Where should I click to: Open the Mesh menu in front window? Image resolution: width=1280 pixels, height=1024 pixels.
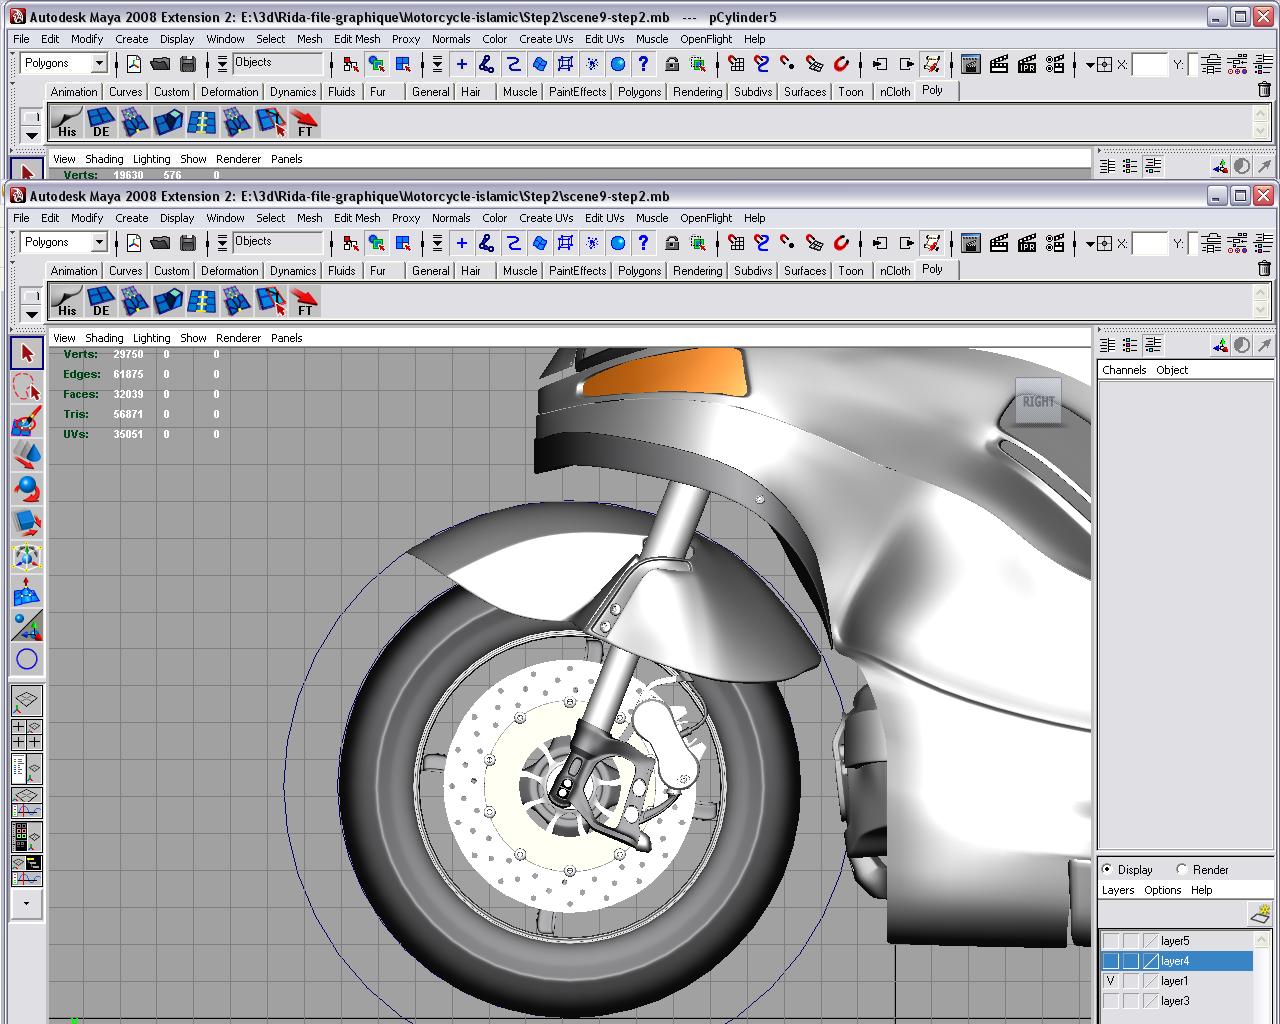tap(309, 218)
